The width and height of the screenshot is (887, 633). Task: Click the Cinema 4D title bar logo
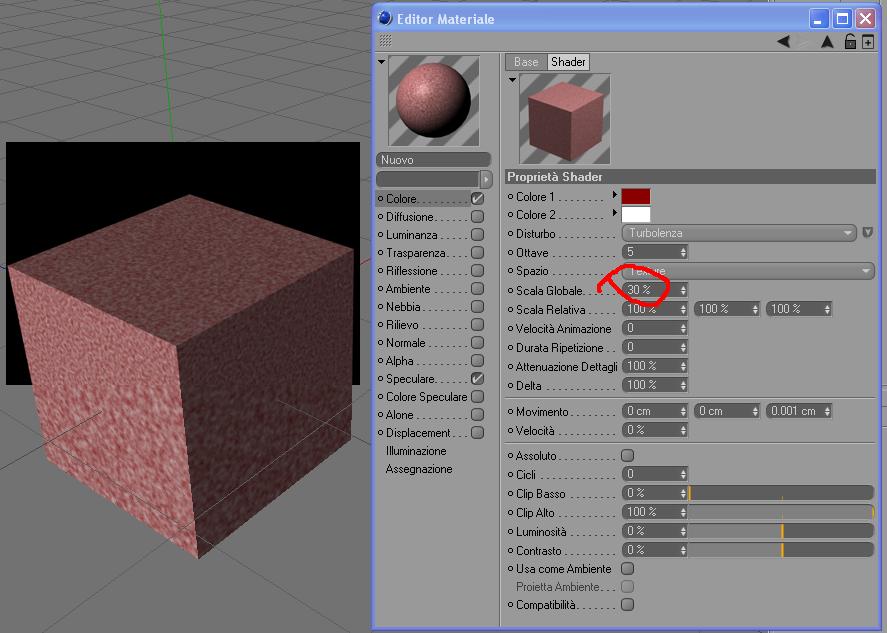point(385,18)
